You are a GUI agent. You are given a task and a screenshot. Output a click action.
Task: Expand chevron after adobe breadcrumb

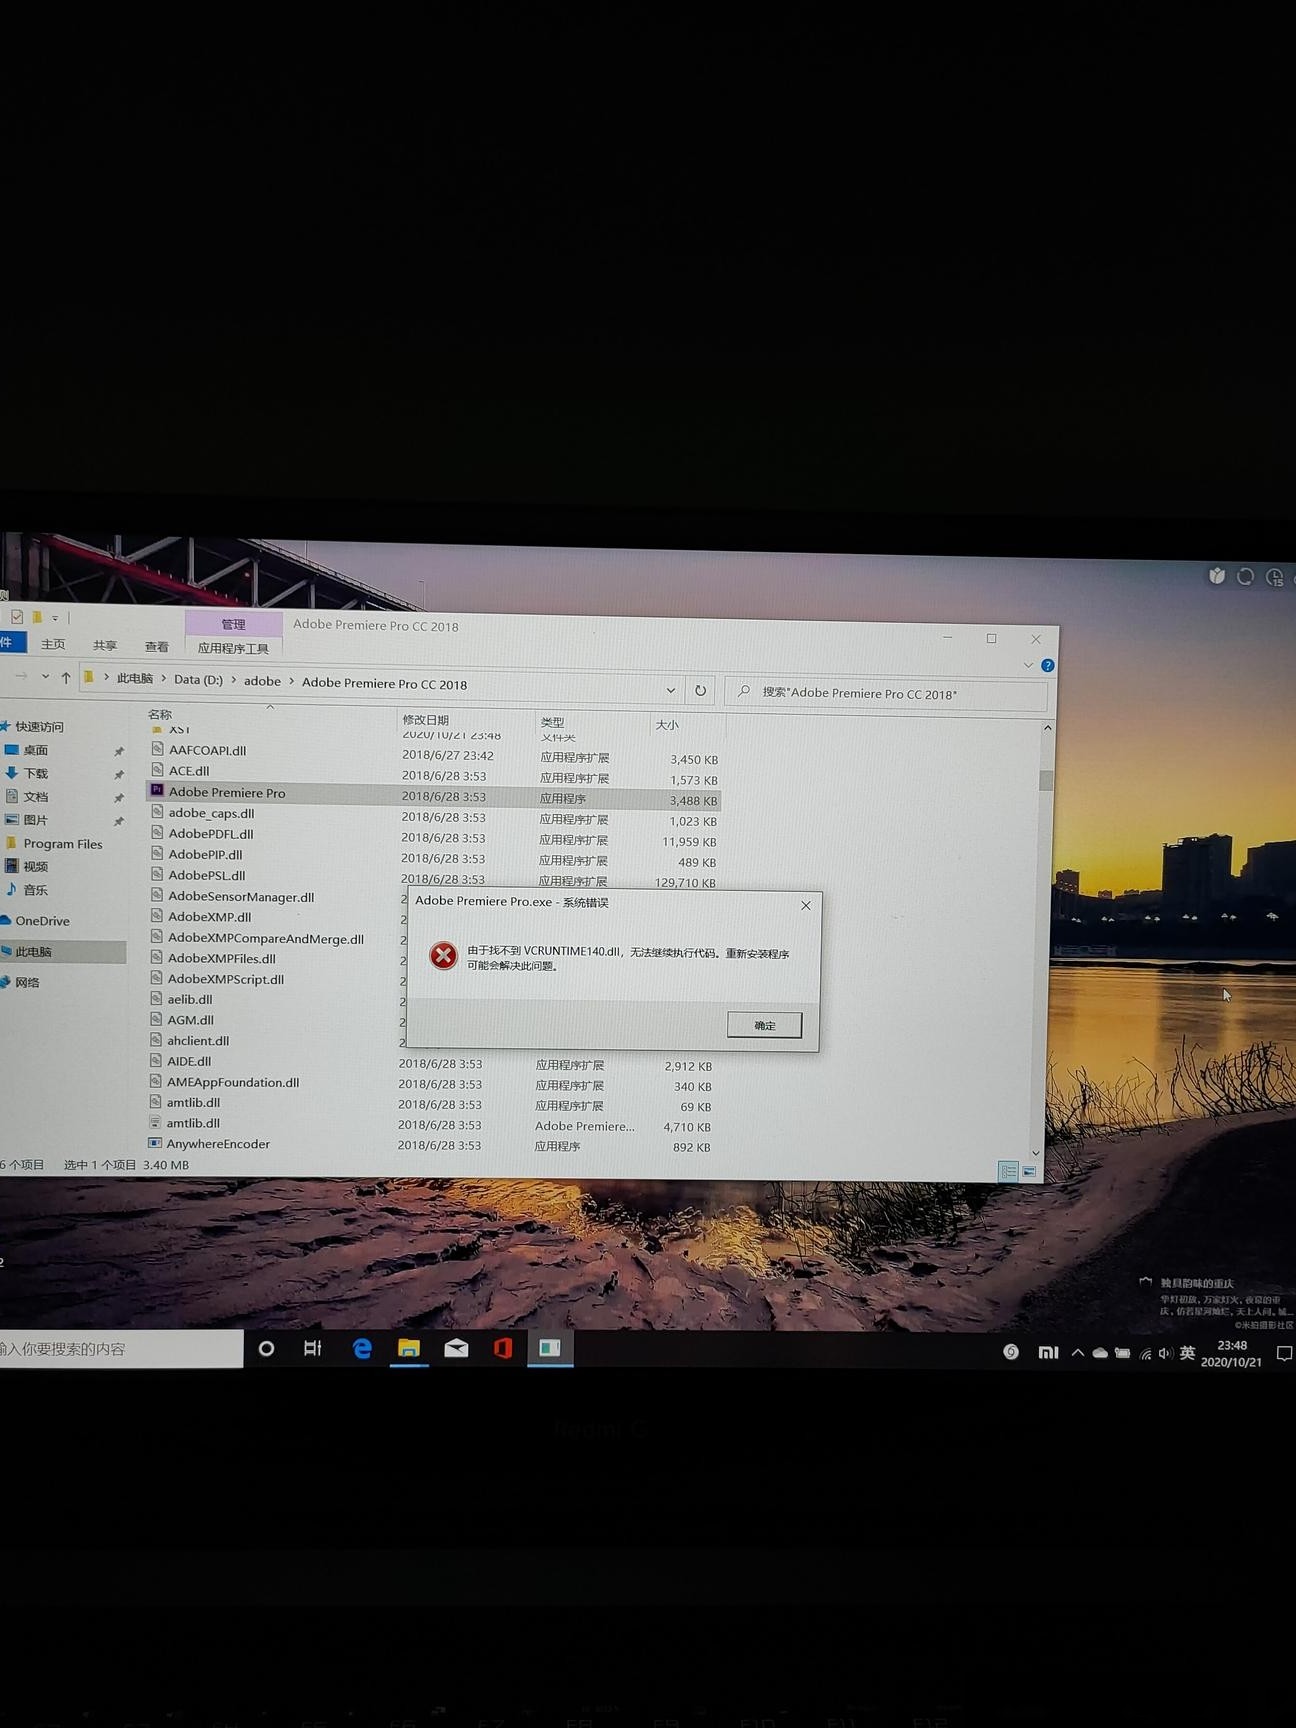click(291, 682)
